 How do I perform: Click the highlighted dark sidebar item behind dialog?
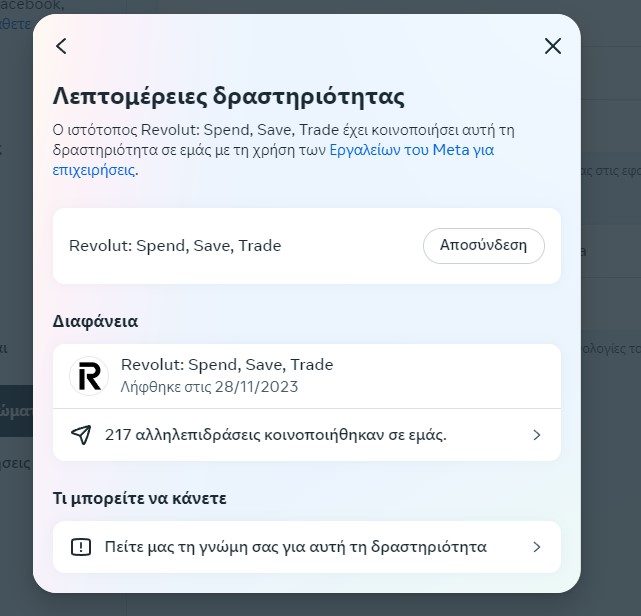pos(16,410)
